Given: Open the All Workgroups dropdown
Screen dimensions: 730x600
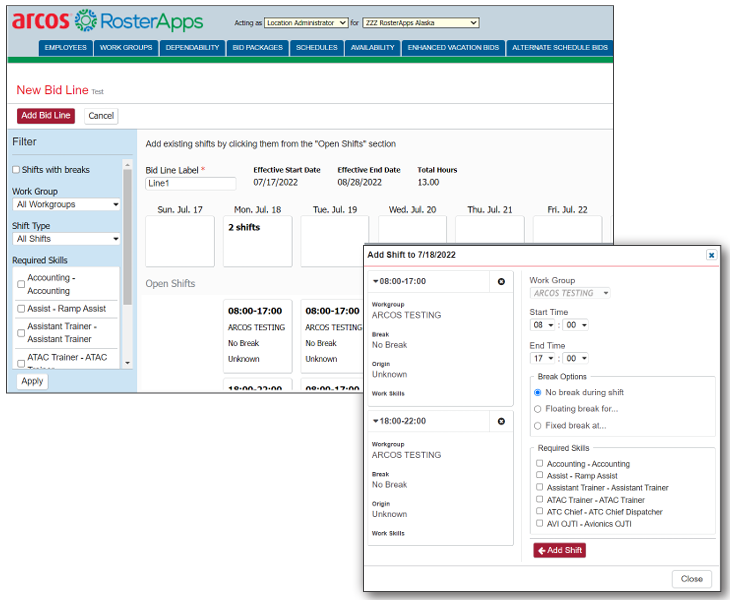Looking at the screenshot, I should [66, 204].
